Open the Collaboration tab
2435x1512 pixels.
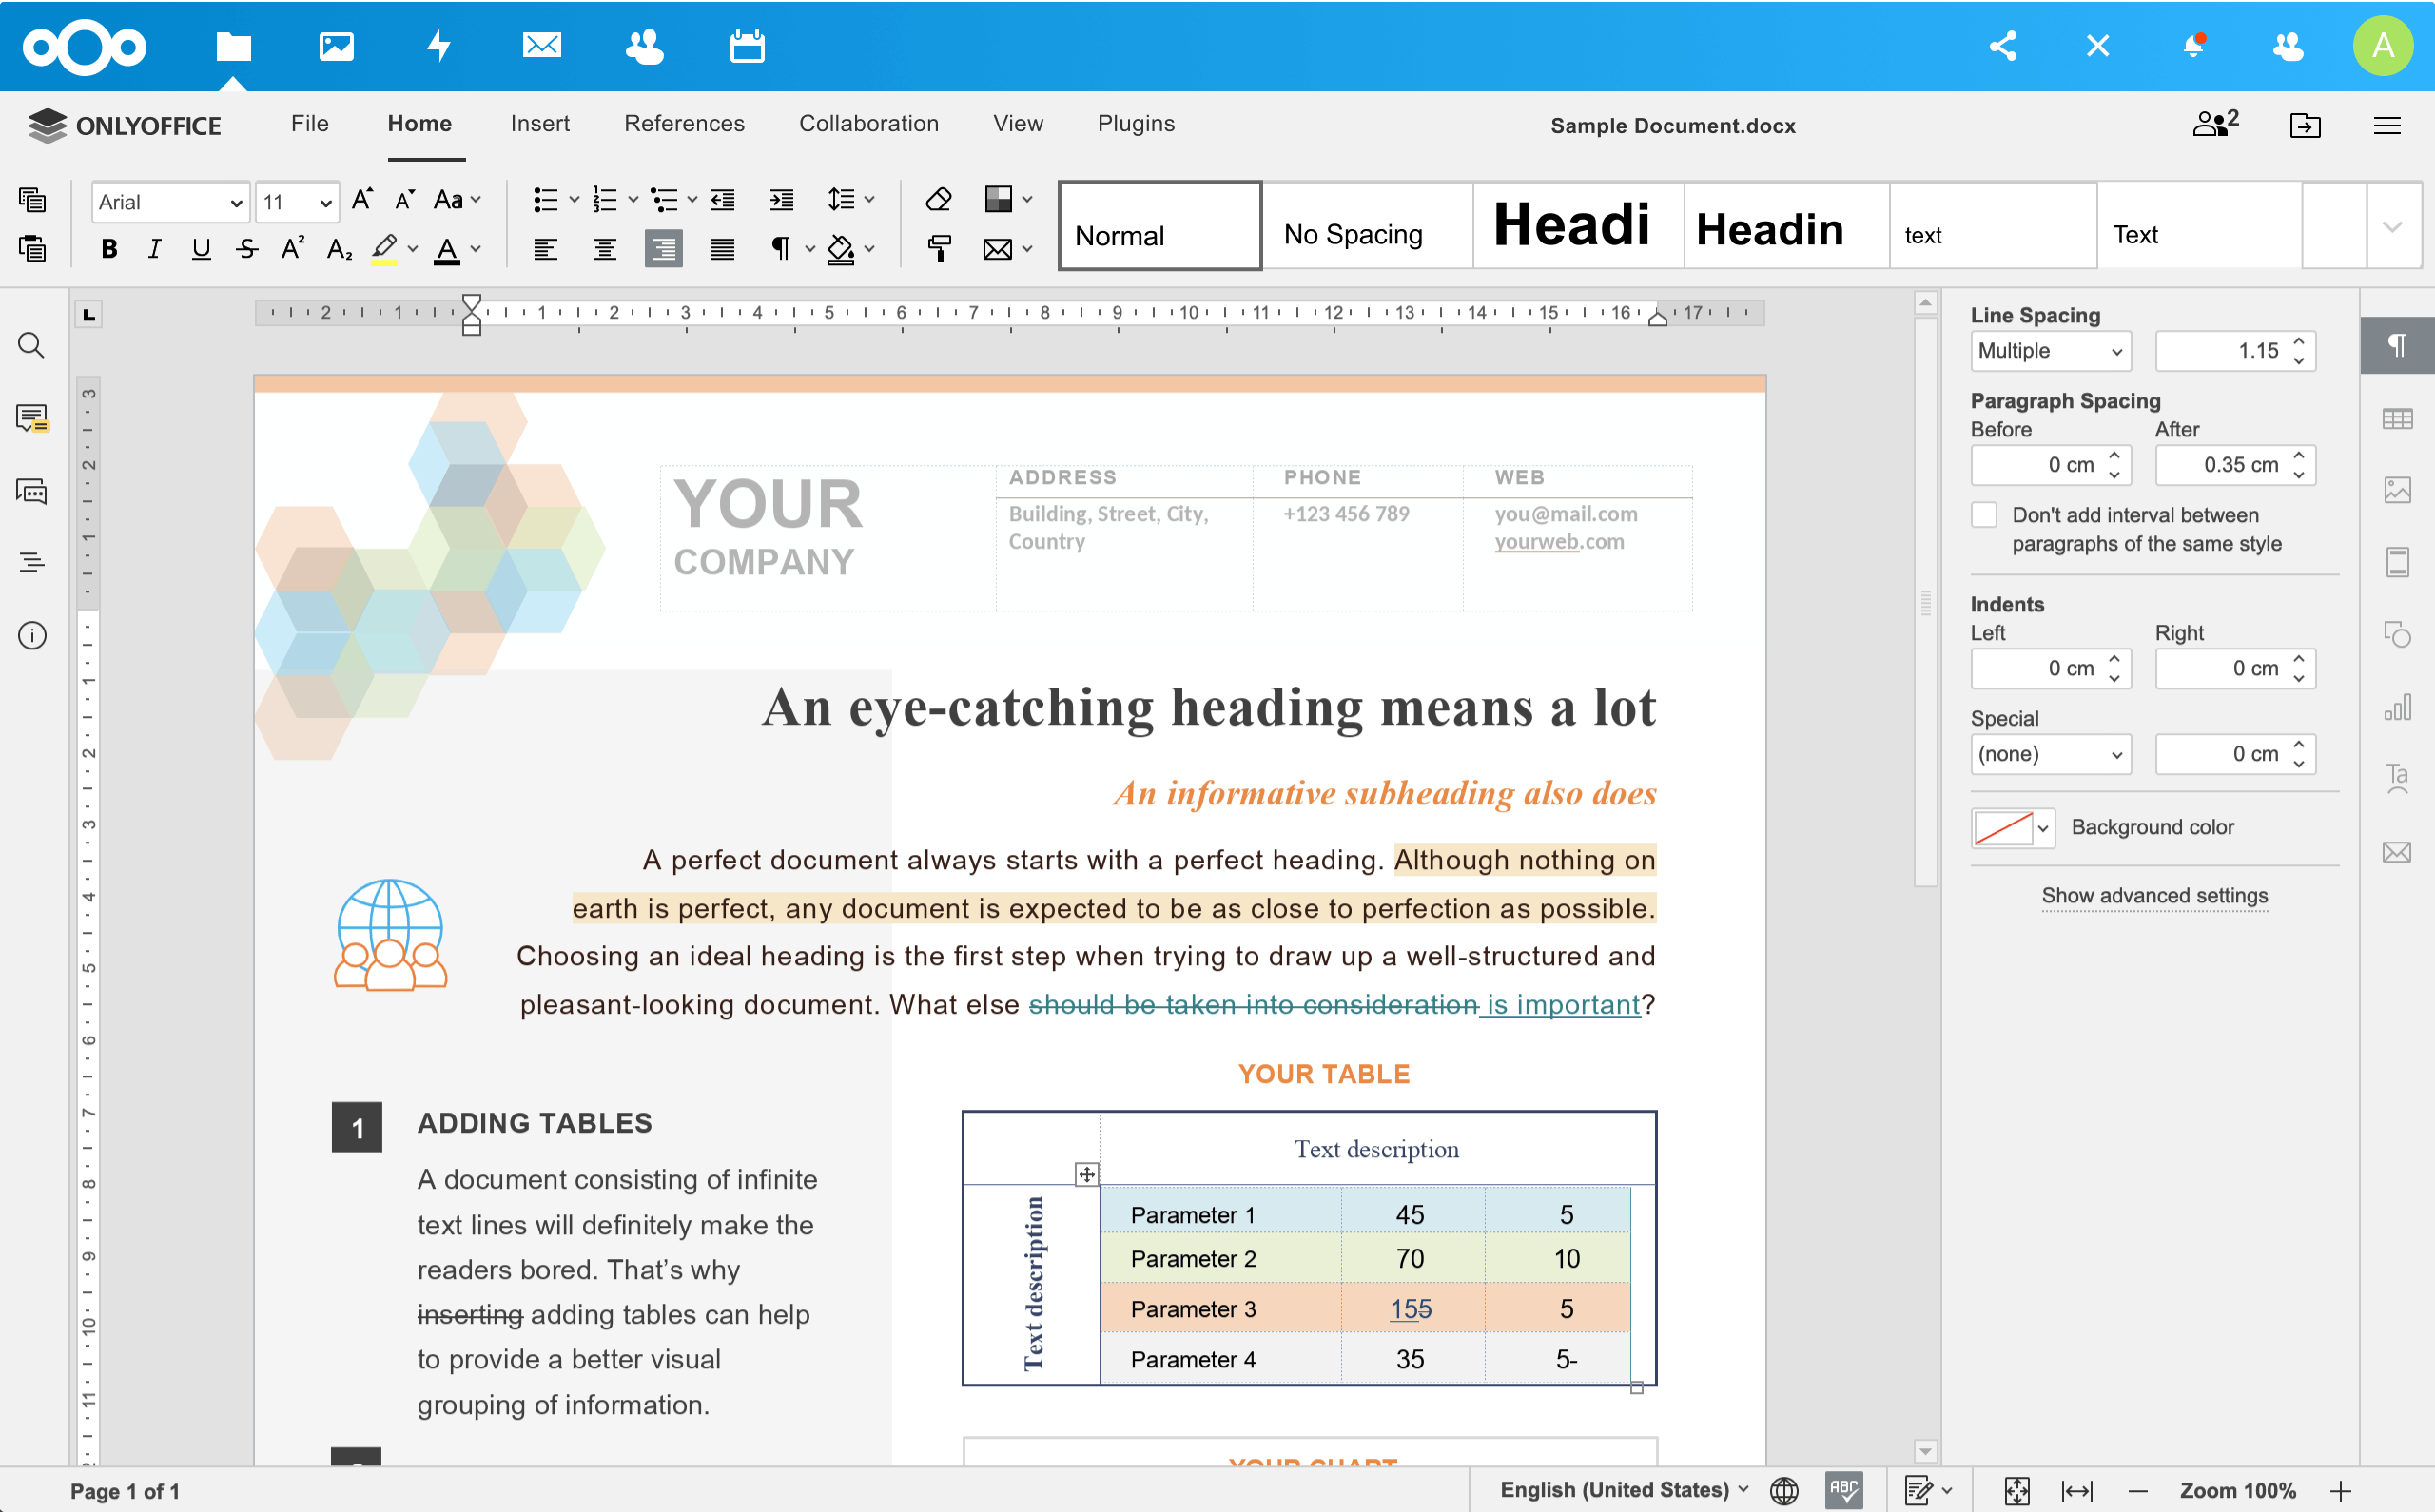click(x=868, y=124)
